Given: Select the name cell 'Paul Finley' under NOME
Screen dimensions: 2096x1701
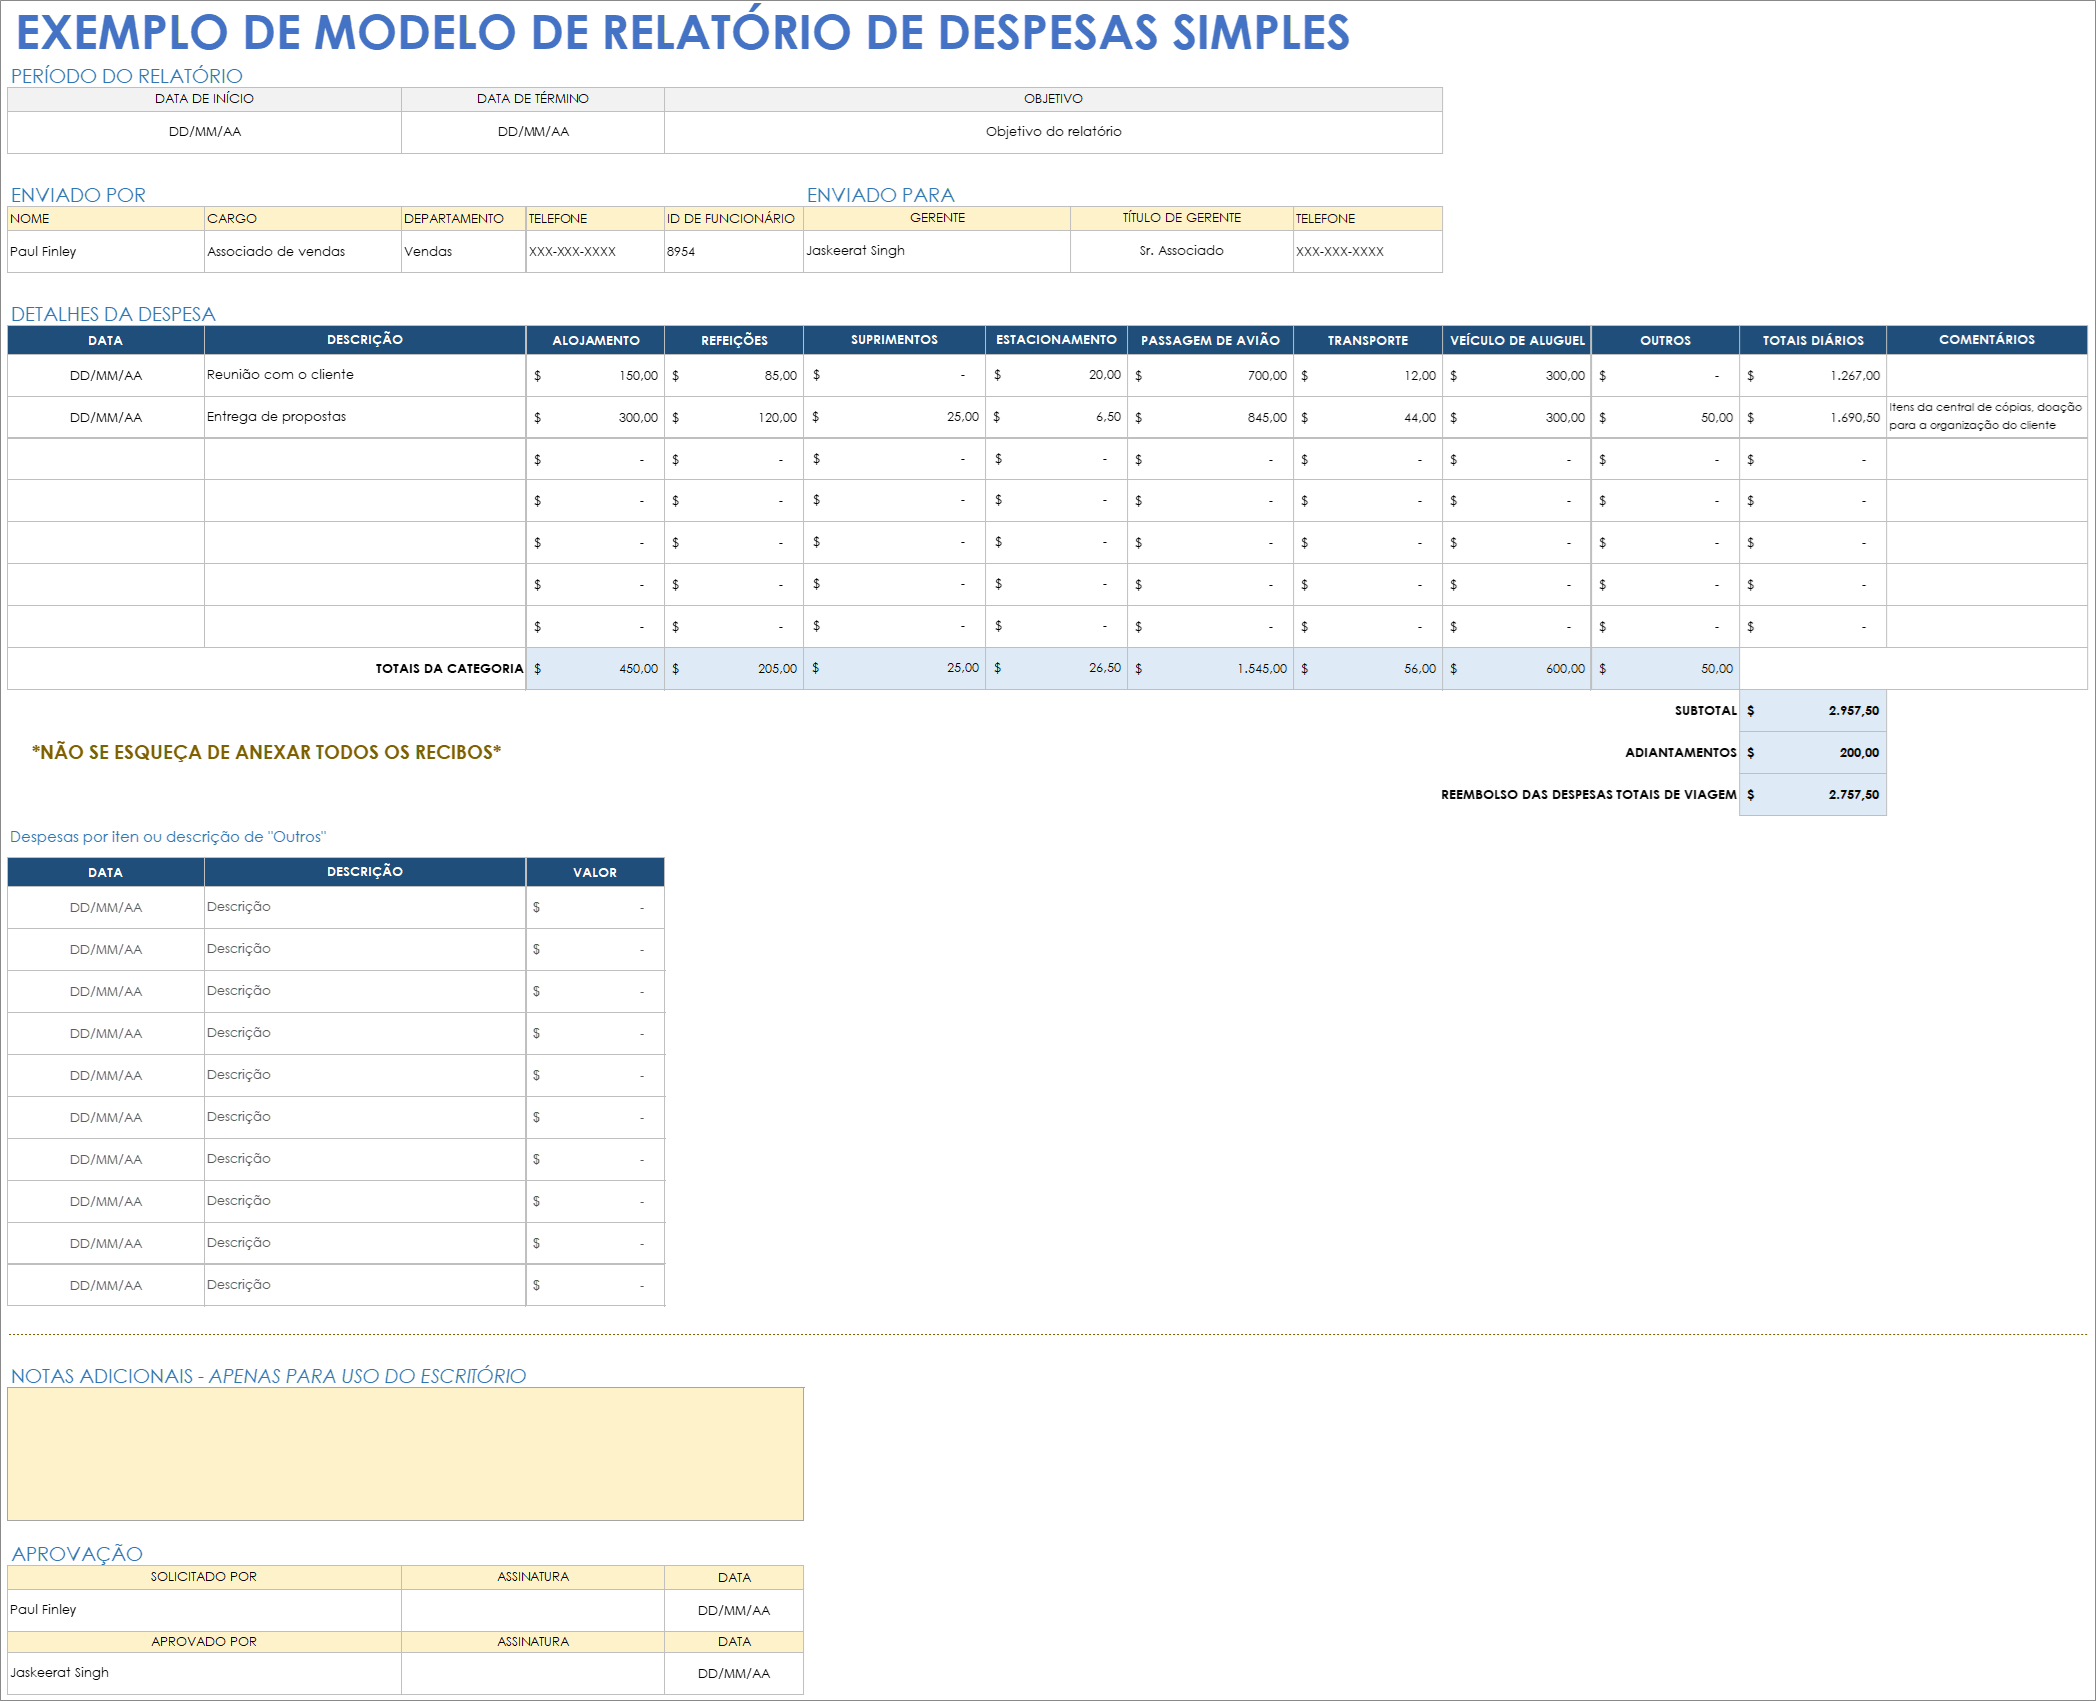Looking at the screenshot, I should tap(105, 251).
